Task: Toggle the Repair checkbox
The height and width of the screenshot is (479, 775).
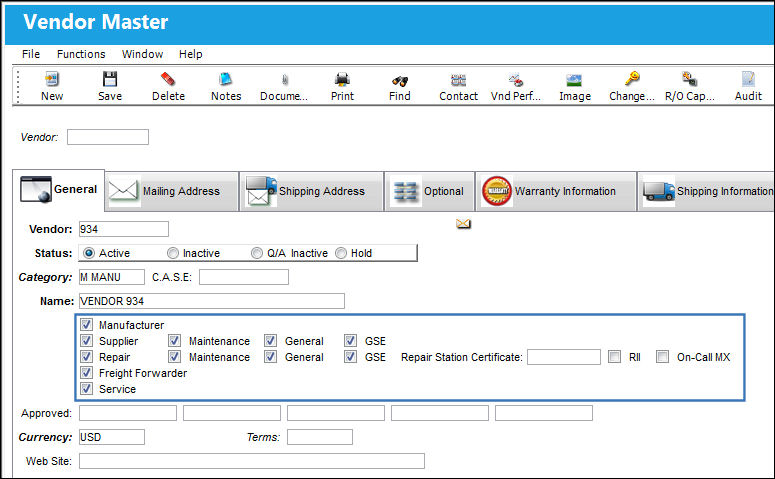Action: point(86,356)
